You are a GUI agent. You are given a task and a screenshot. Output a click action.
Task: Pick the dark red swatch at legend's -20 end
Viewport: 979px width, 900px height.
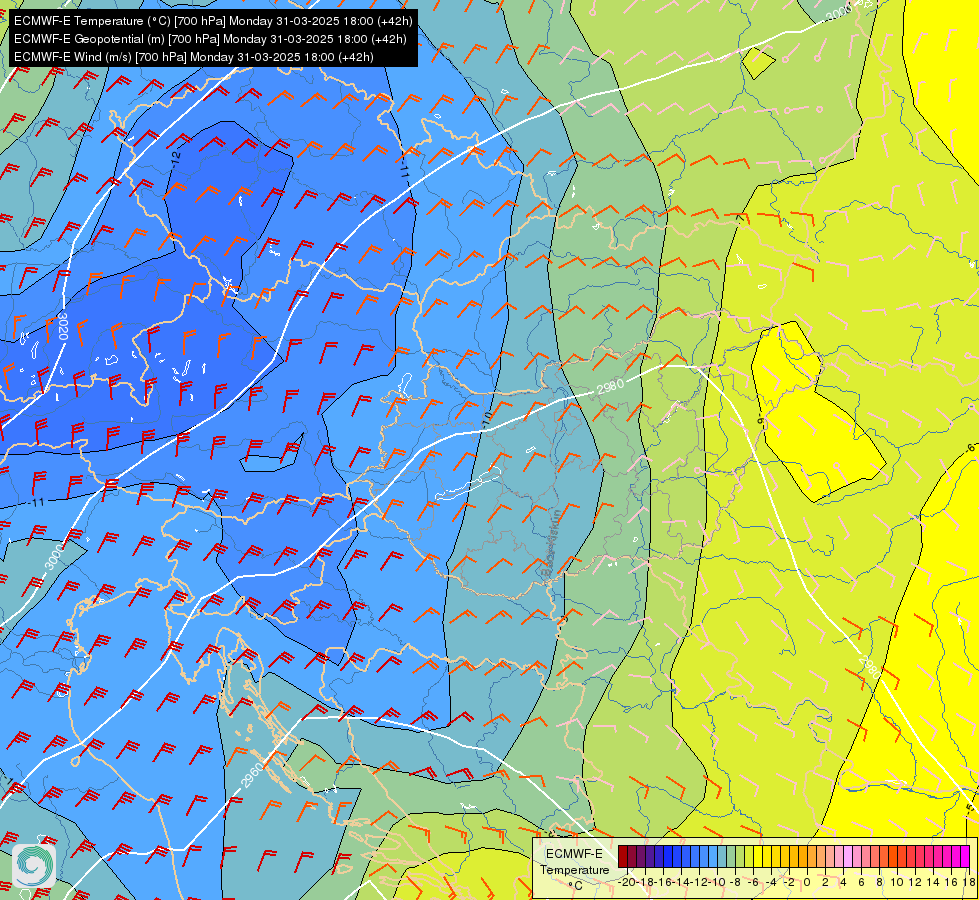[x=622, y=856]
